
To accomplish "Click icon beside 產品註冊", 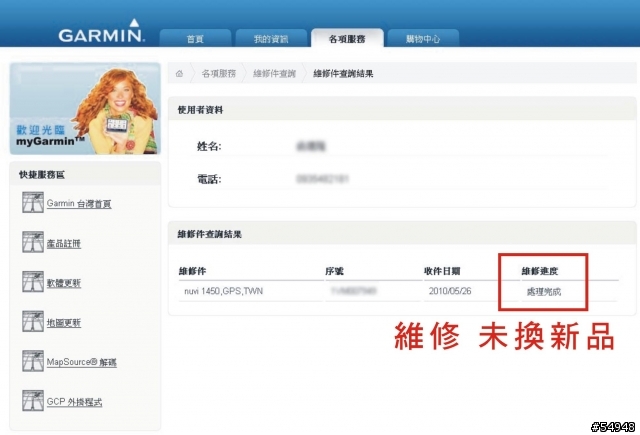I will pos(33,242).
